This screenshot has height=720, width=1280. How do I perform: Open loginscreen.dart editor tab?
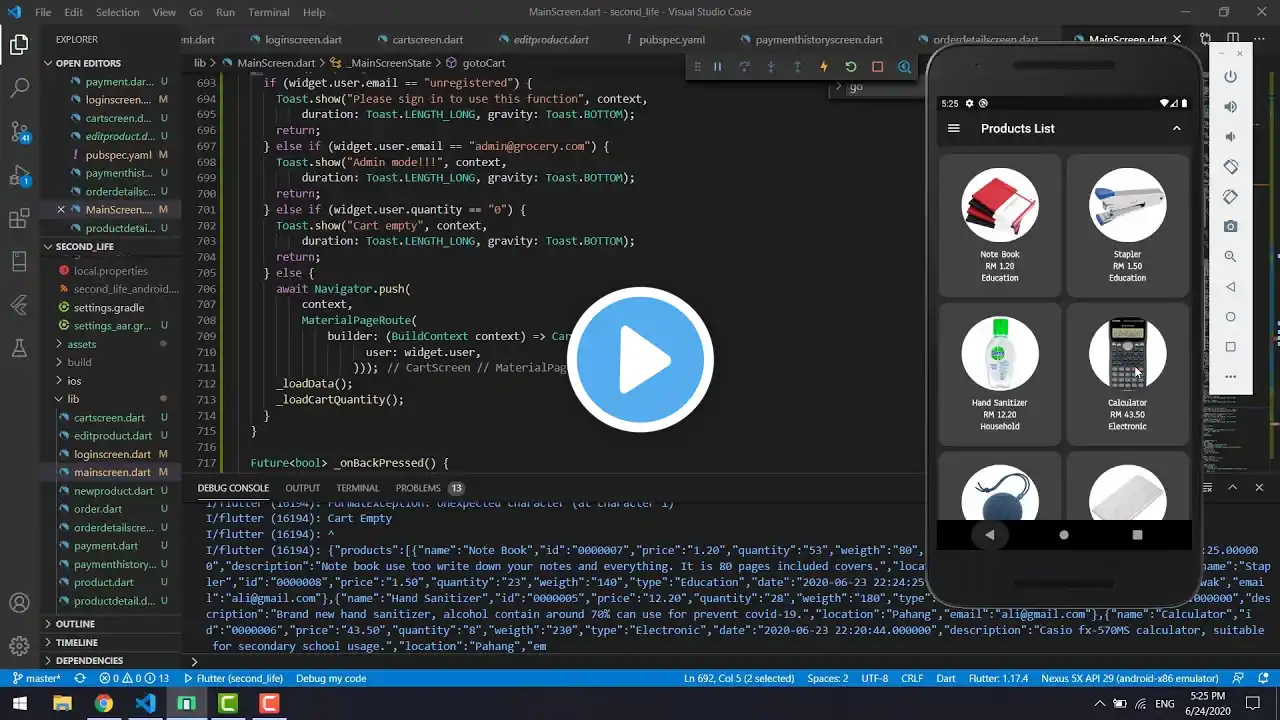click(303, 40)
